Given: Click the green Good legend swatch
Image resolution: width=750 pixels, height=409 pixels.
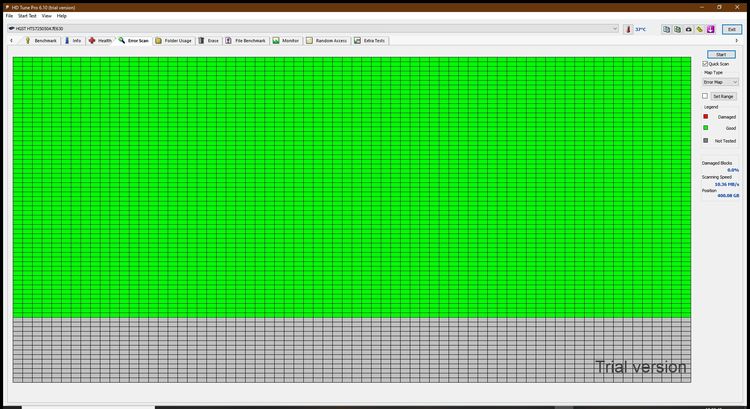Looking at the screenshot, I should coord(706,128).
